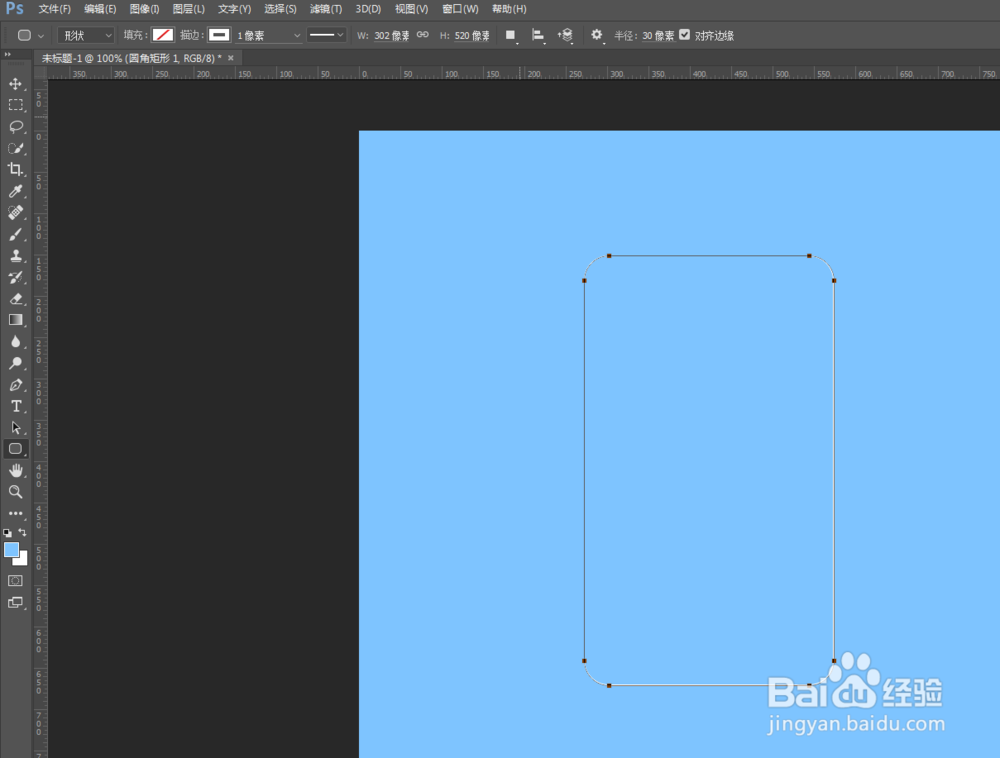
Task: Open the stroke line style dropdown
Action: tap(326, 36)
